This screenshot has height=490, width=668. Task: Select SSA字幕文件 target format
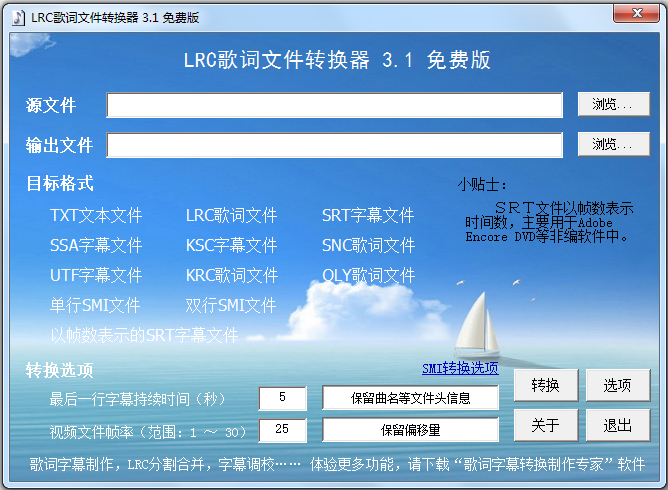[96, 245]
